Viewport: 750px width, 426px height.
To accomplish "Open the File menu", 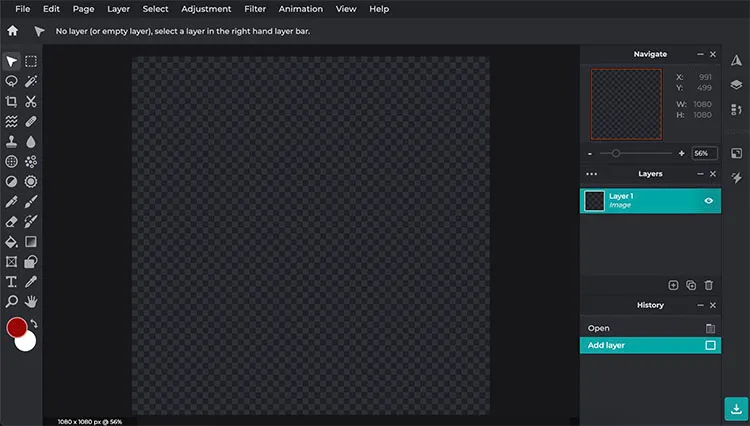I will tap(22, 9).
